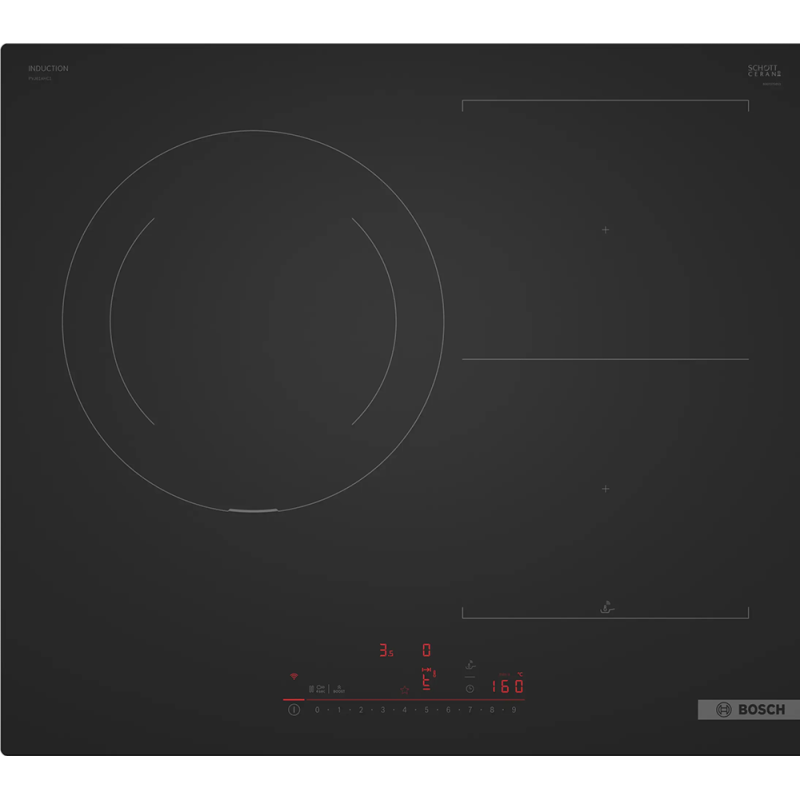Set power level 3 on the slider
Image resolution: width=800 pixels, height=800 pixels.
(x=383, y=710)
